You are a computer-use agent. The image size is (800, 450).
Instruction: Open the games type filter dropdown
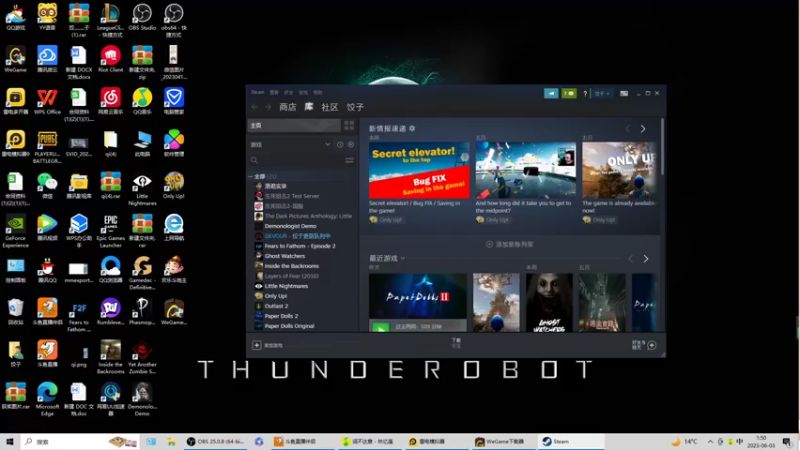tap(290, 145)
